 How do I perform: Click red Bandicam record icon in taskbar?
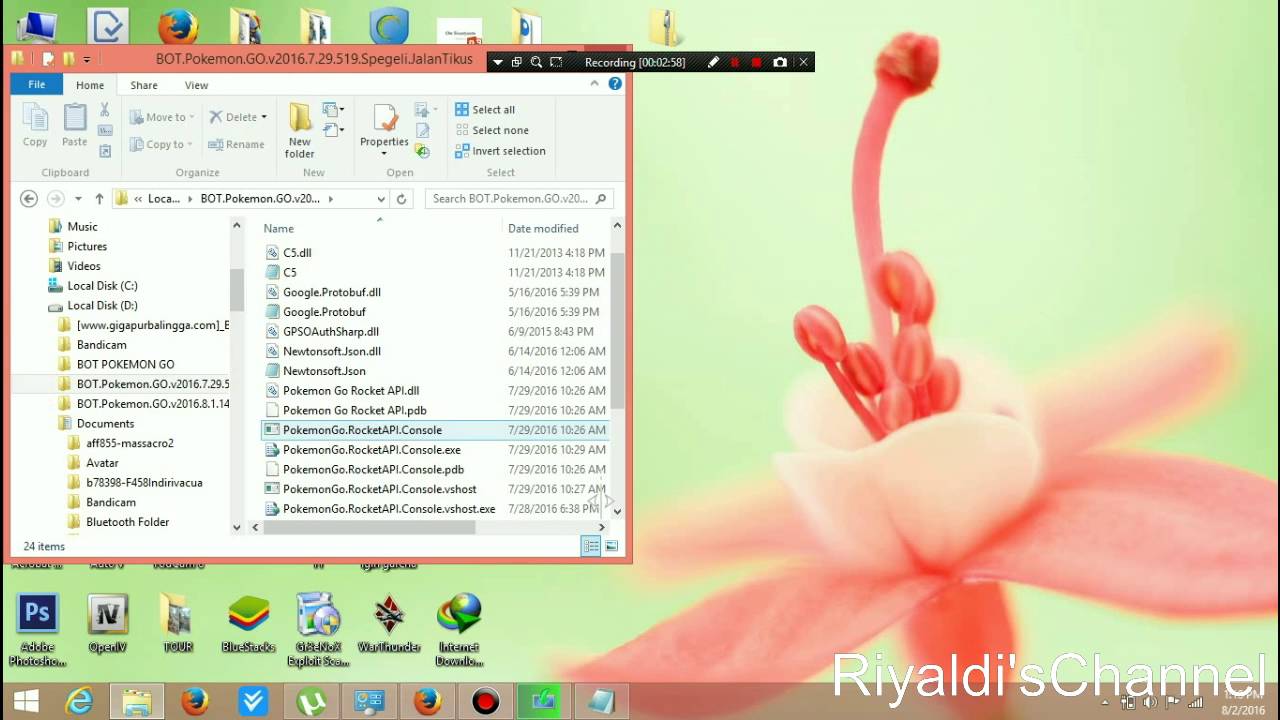click(485, 702)
